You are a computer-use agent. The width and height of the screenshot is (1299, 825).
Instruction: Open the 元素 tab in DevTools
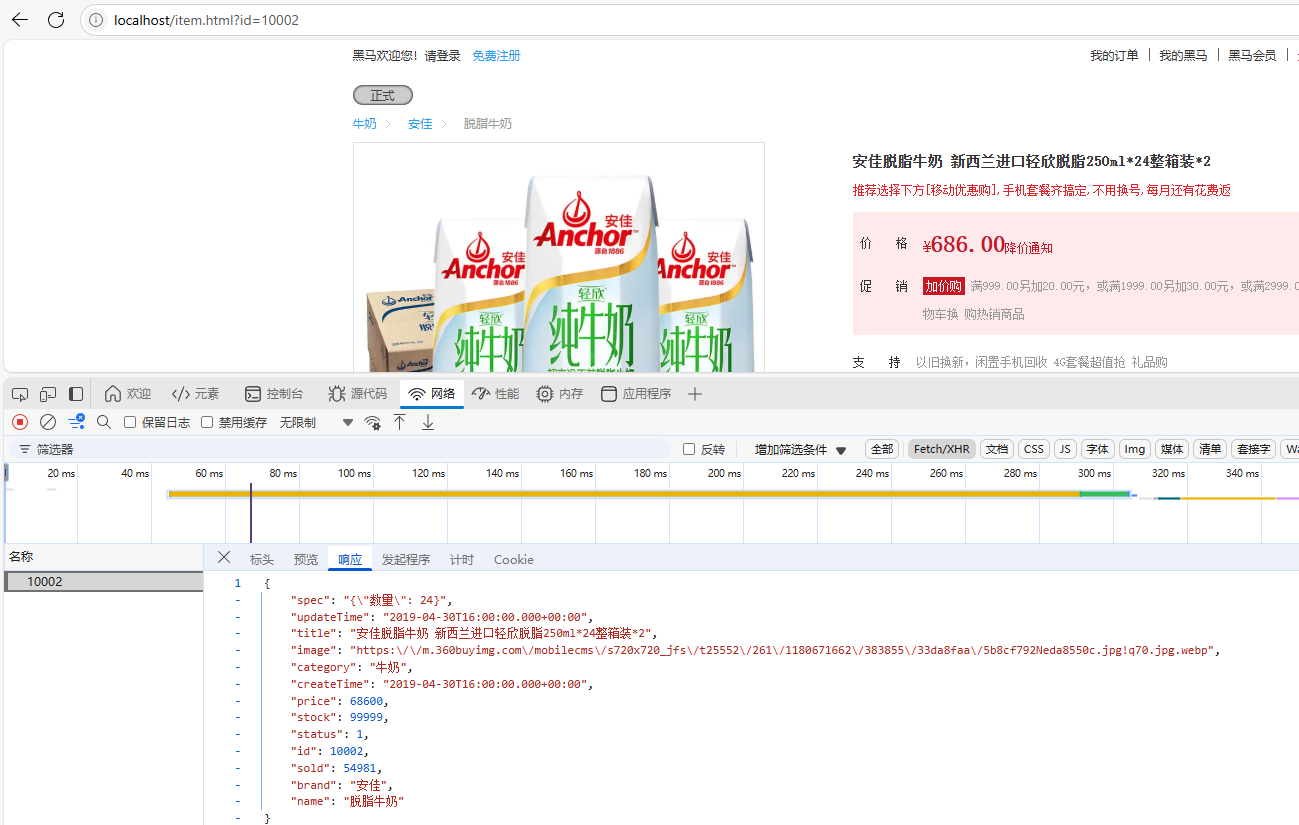pos(196,394)
